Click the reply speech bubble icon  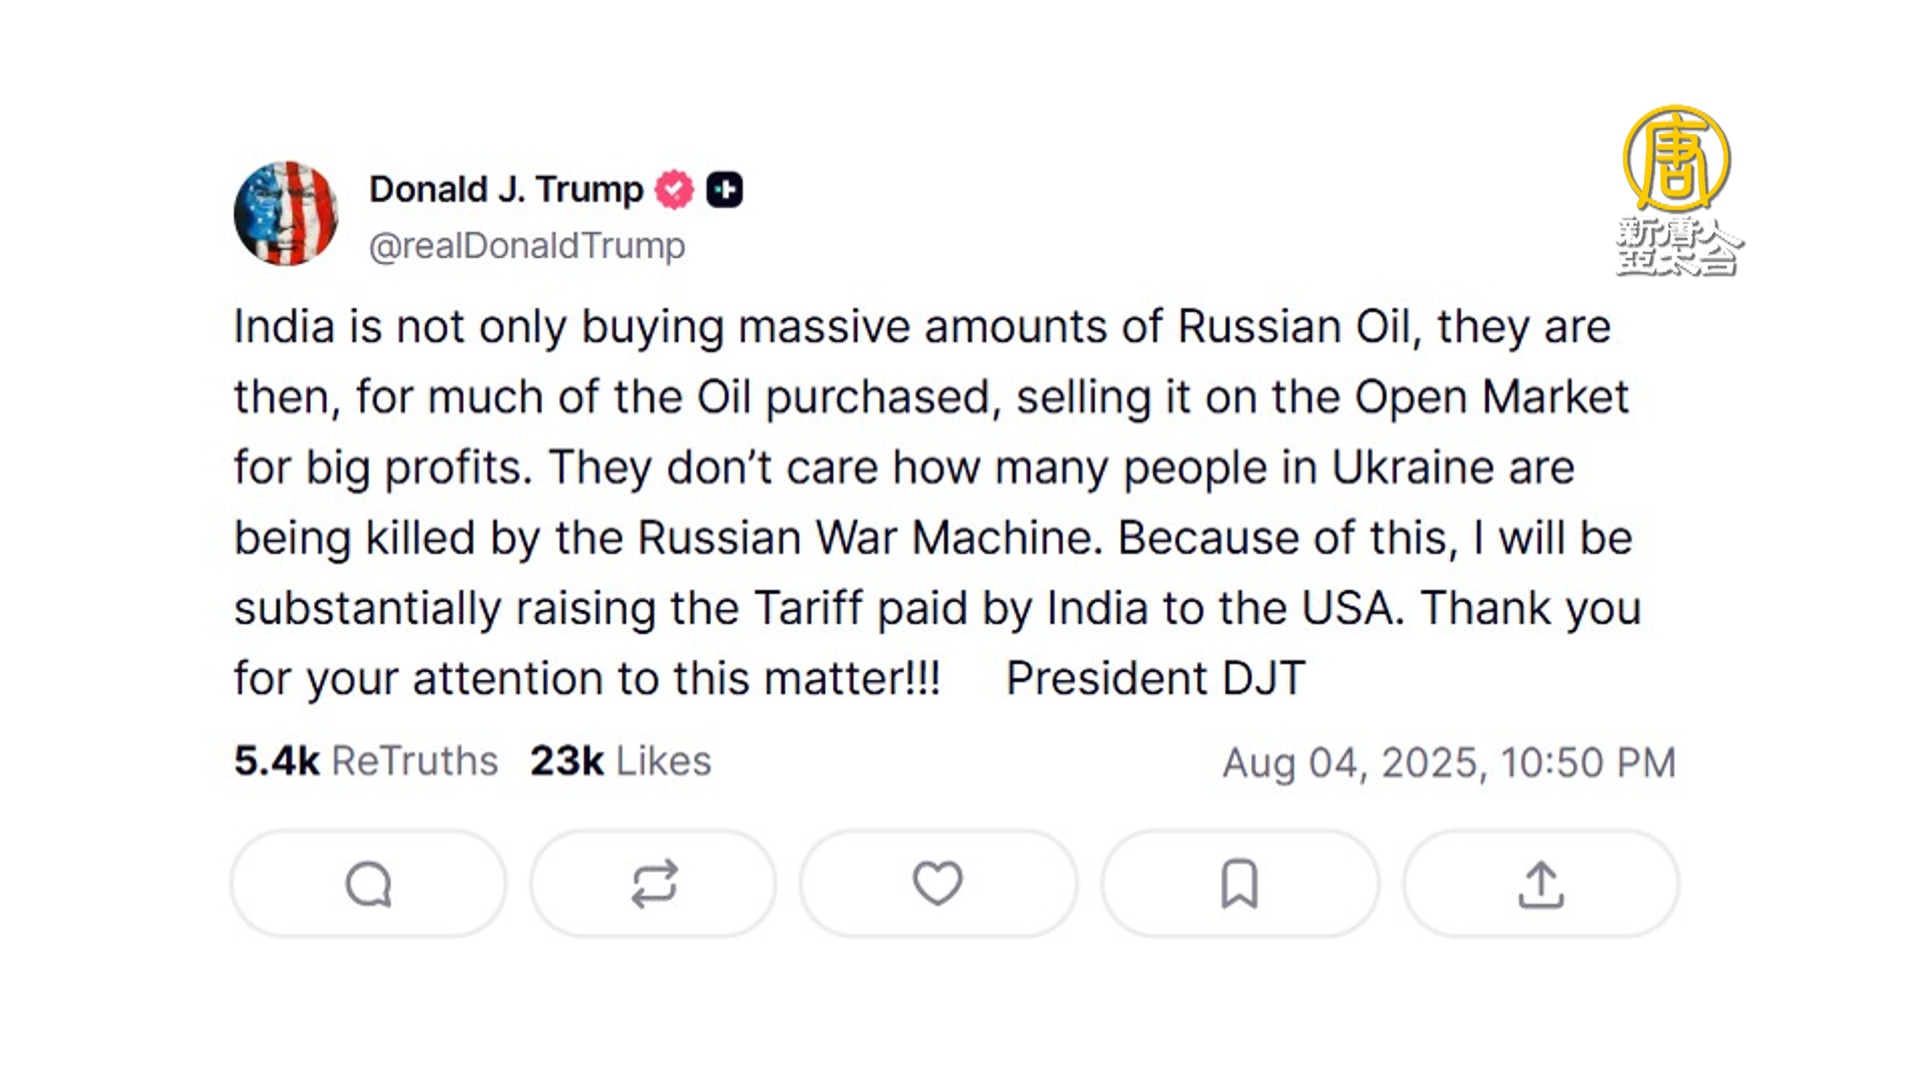[x=368, y=884]
